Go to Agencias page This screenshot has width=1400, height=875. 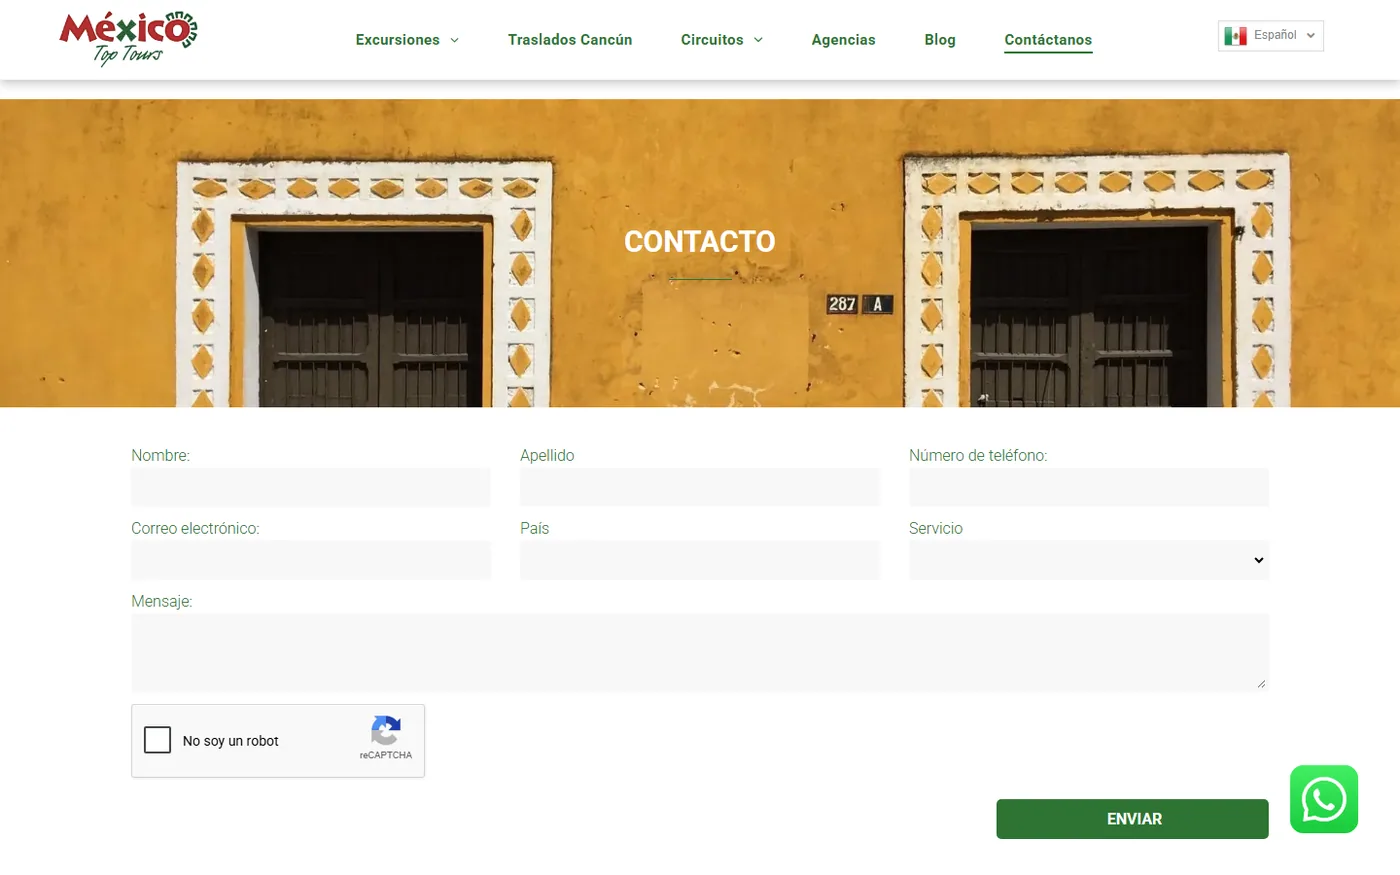843,40
